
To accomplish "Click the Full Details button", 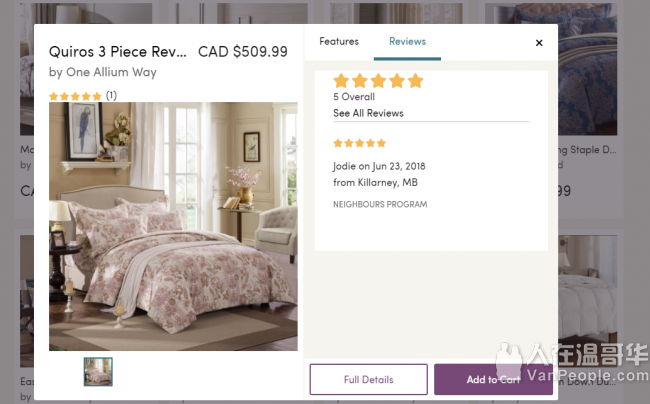I will (369, 380).
